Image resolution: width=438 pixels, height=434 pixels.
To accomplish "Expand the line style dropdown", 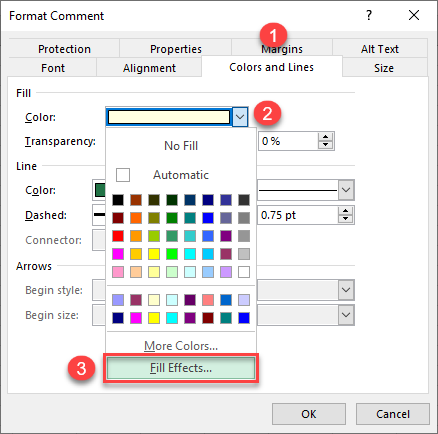I will pos(346,190).
